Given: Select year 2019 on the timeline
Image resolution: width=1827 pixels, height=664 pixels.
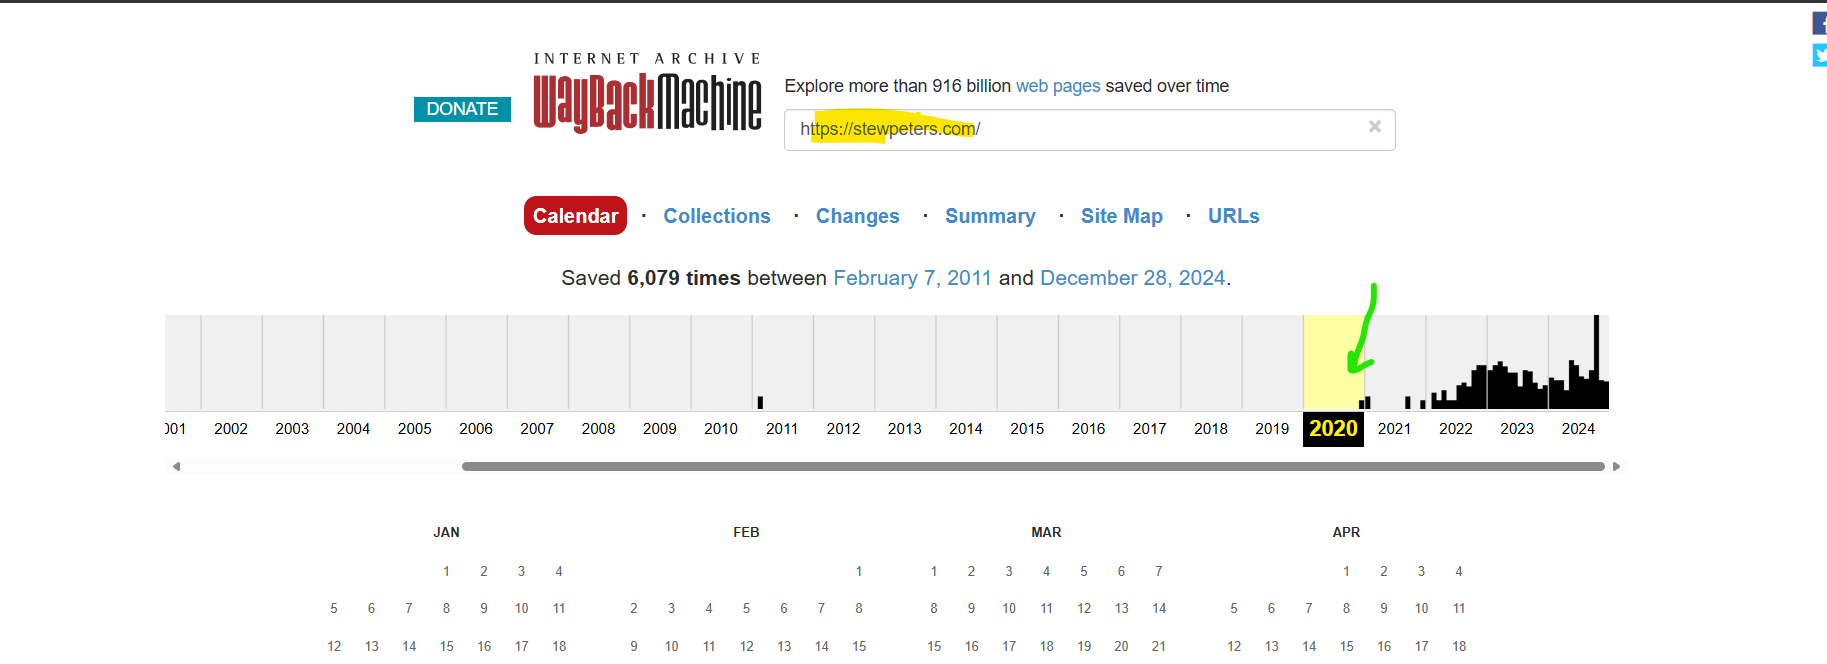Looking at the screenshot, I should pyautogui.click(x=1272, y=428).
